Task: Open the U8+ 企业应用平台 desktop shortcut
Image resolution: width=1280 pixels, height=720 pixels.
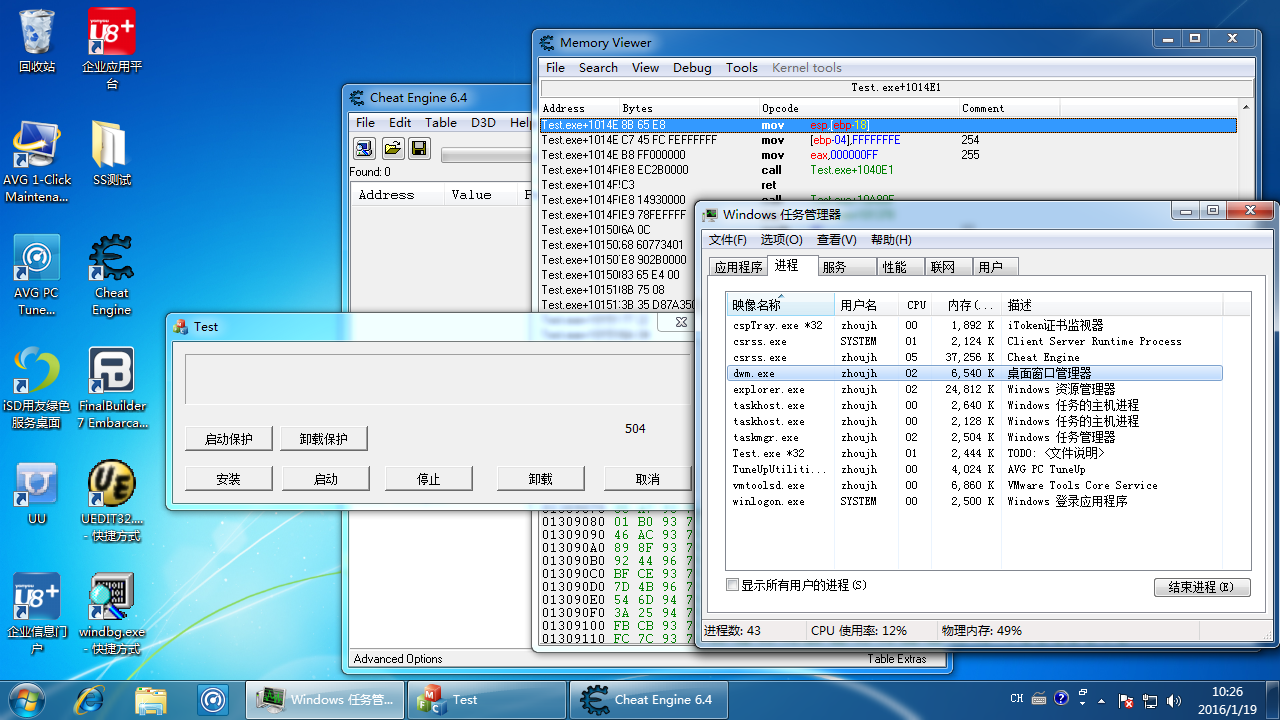Action: (x=112, y=49)
